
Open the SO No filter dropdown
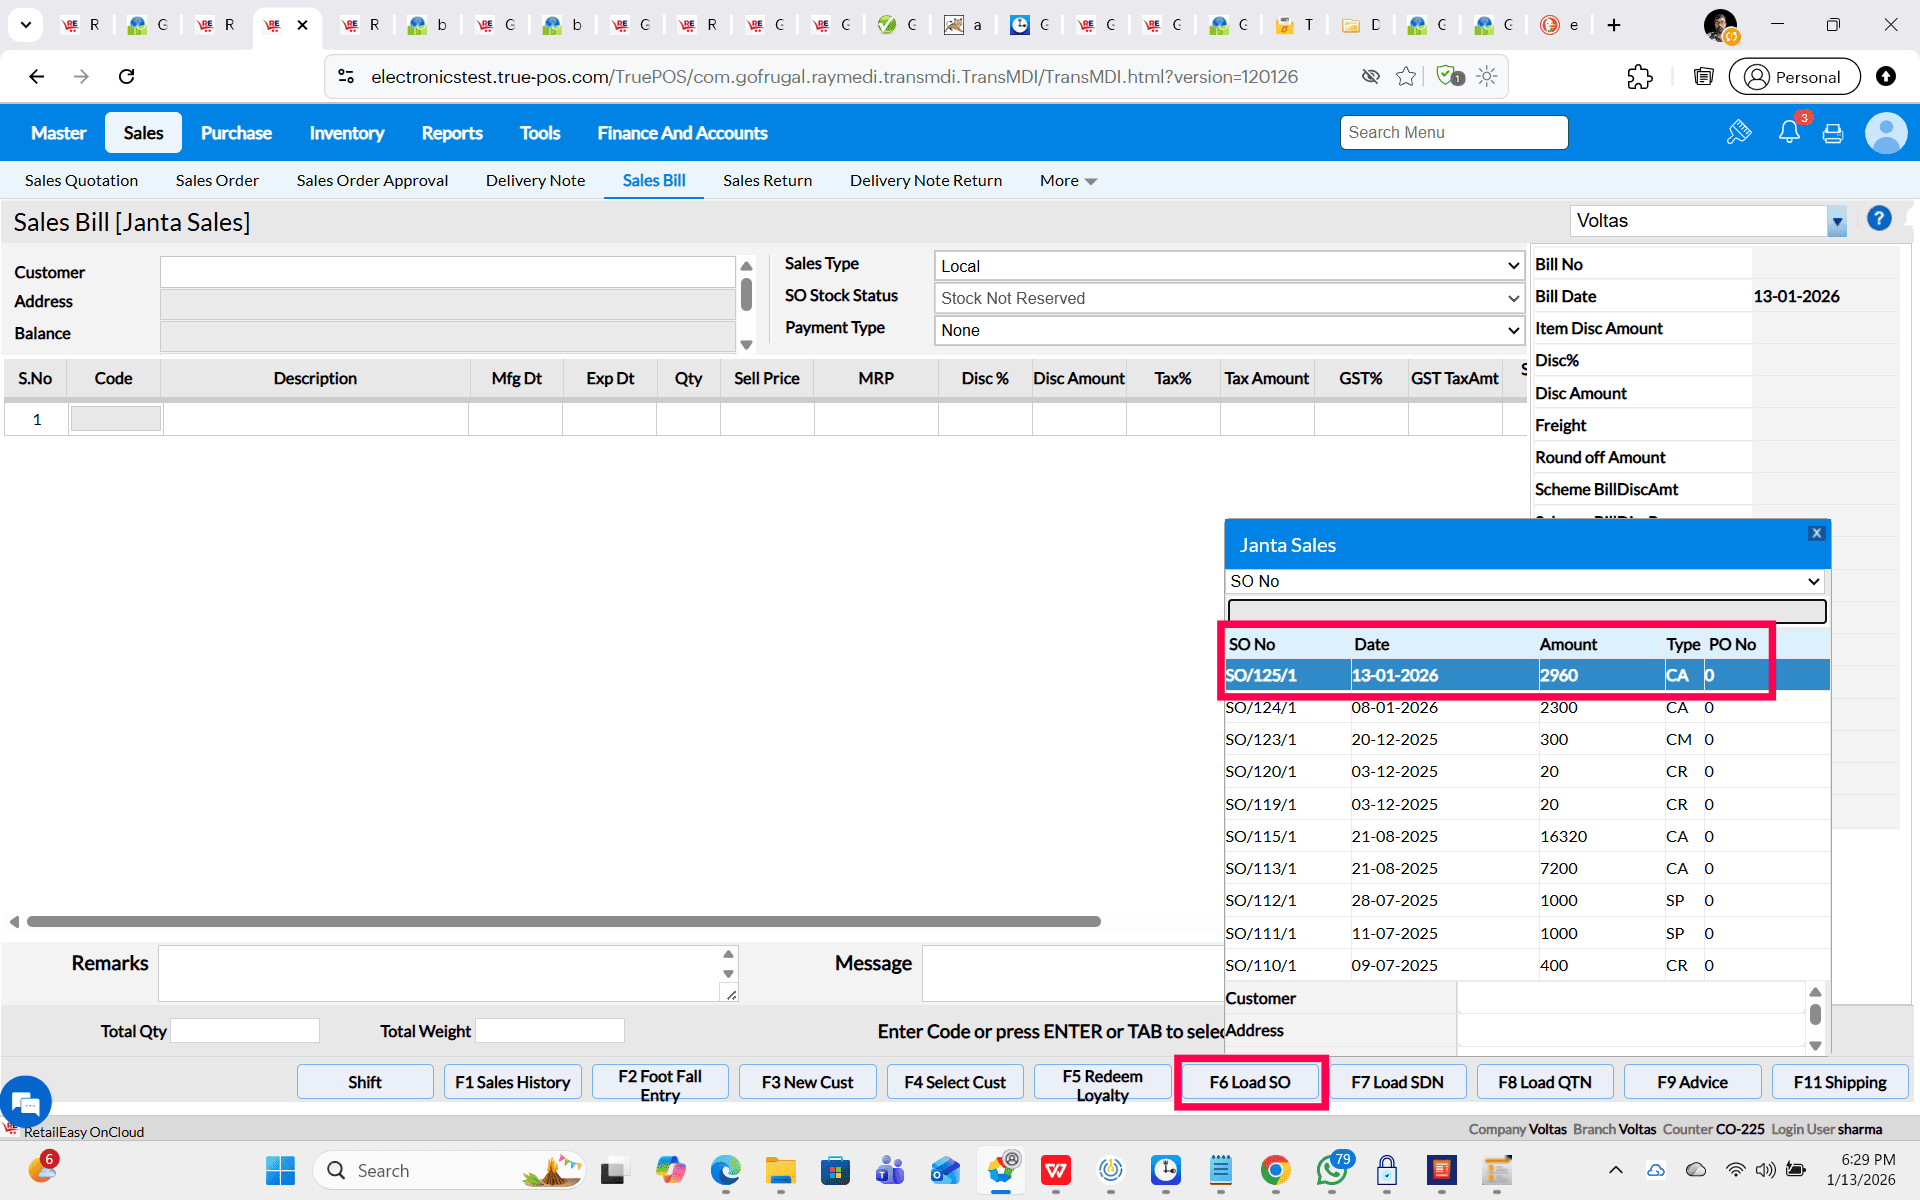coord(1524,581)
